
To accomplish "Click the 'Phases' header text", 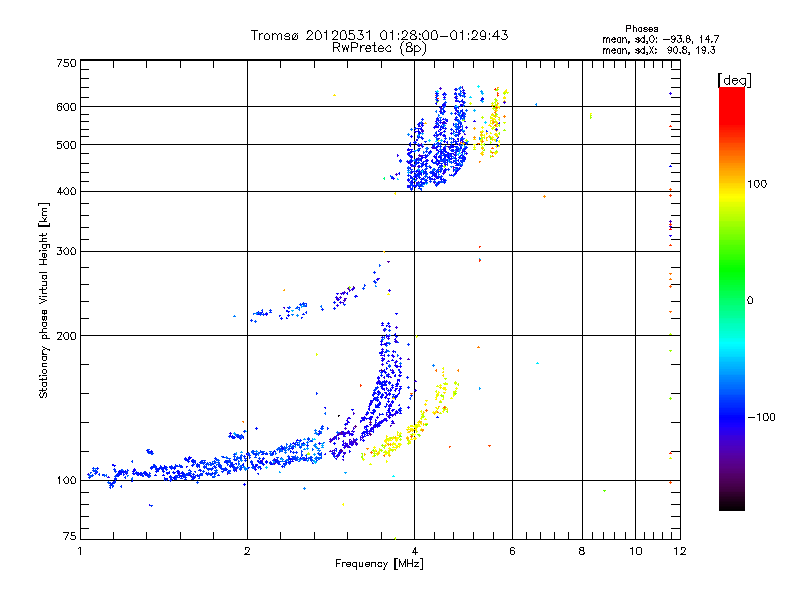I will [x=641, y=29].
